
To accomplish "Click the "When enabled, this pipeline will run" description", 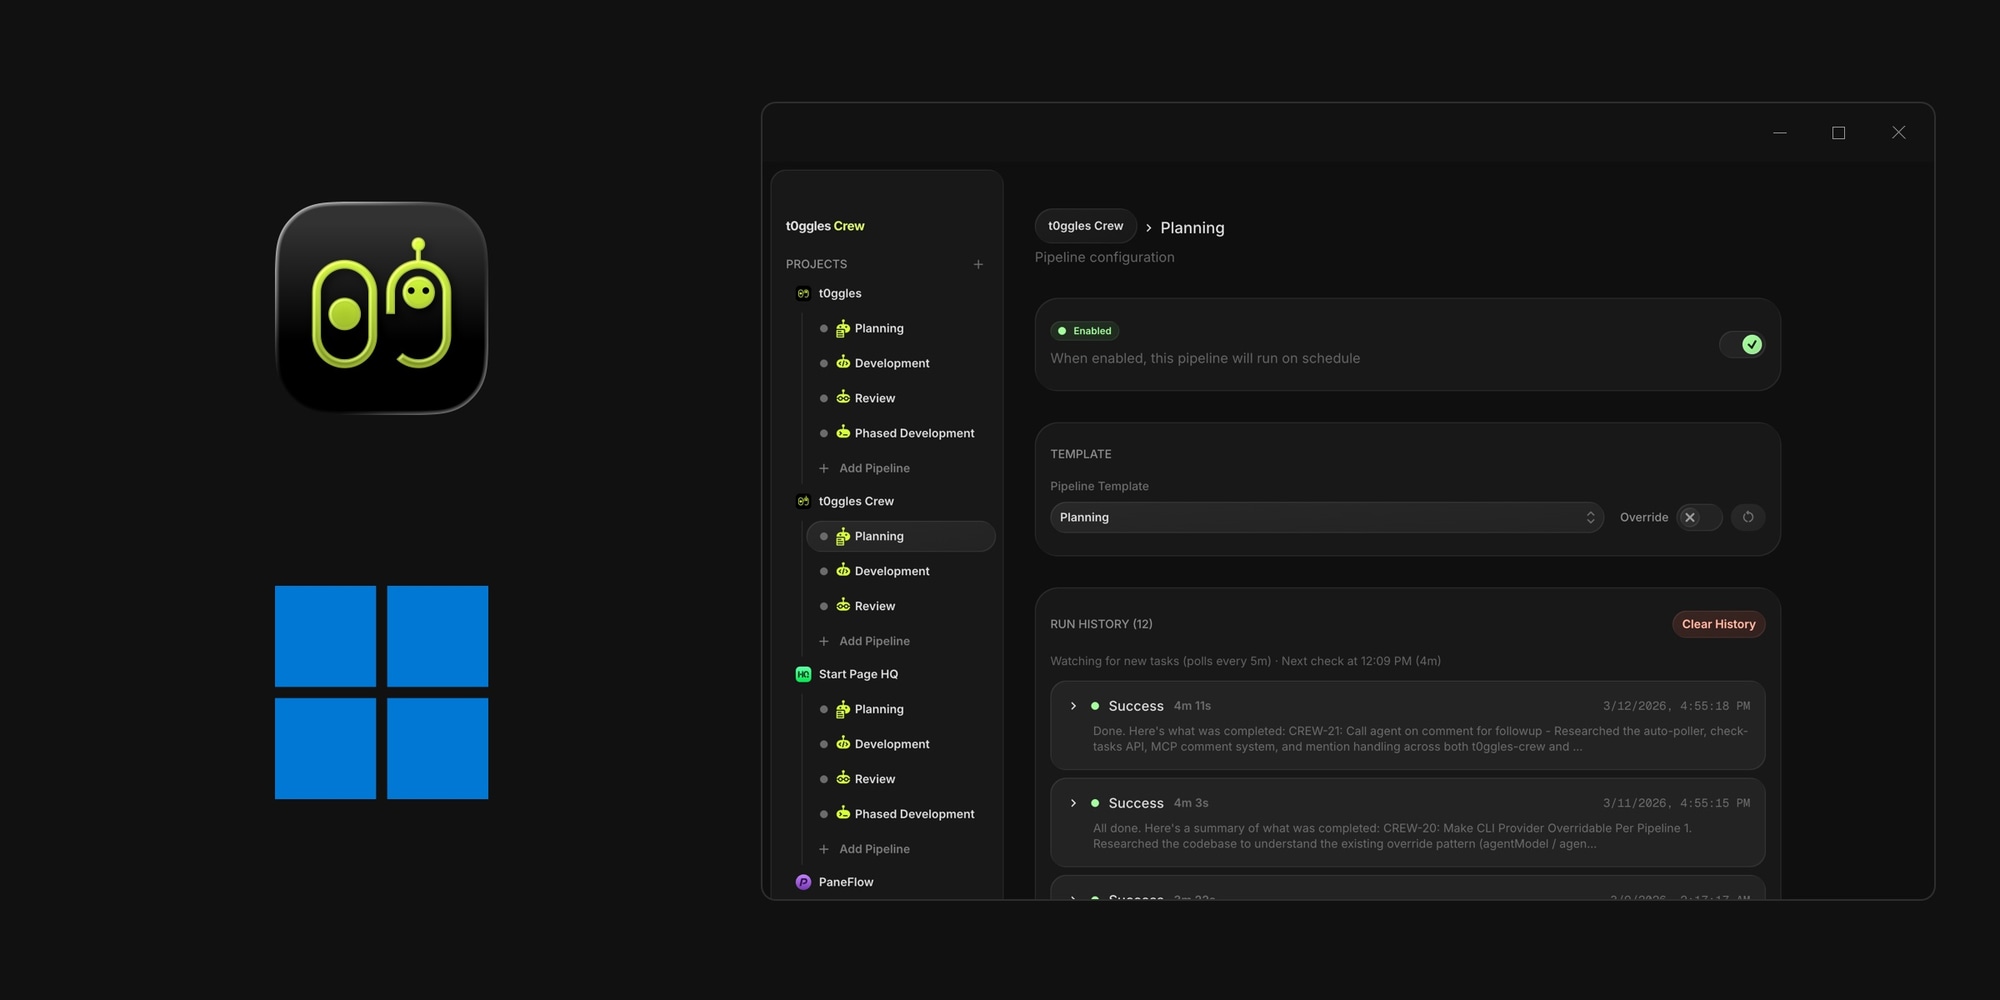I will pyautogui.click(x=1205, y=358).
